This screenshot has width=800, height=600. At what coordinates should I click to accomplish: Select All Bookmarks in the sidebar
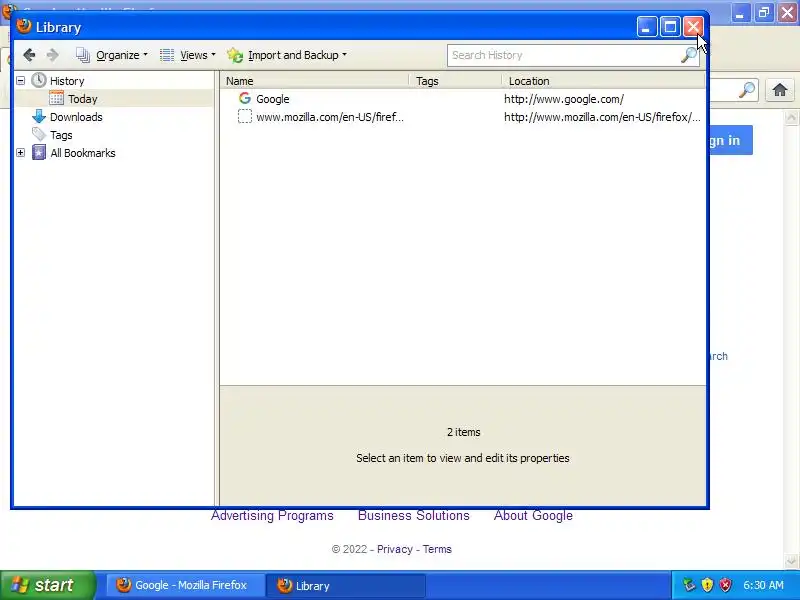pos(83,153)
